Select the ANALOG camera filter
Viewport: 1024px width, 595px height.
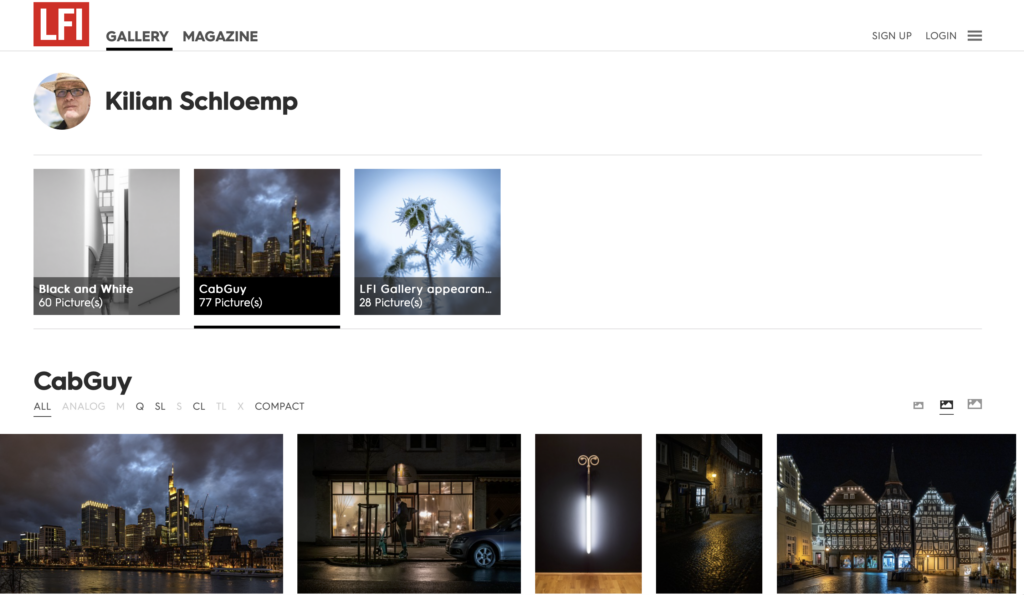tap(84, 406)
